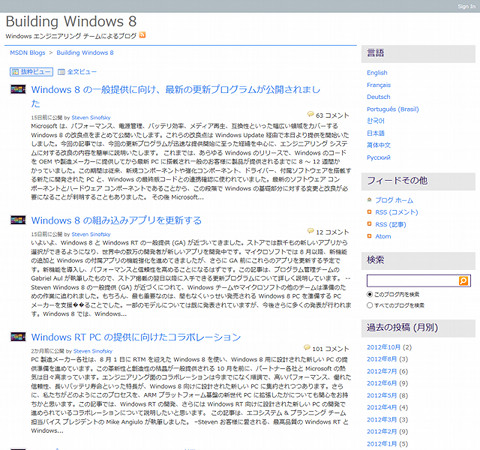The height and width of the screenshot is (450, 480).
Task: Switch language to Deutsch
Action: 378,97
